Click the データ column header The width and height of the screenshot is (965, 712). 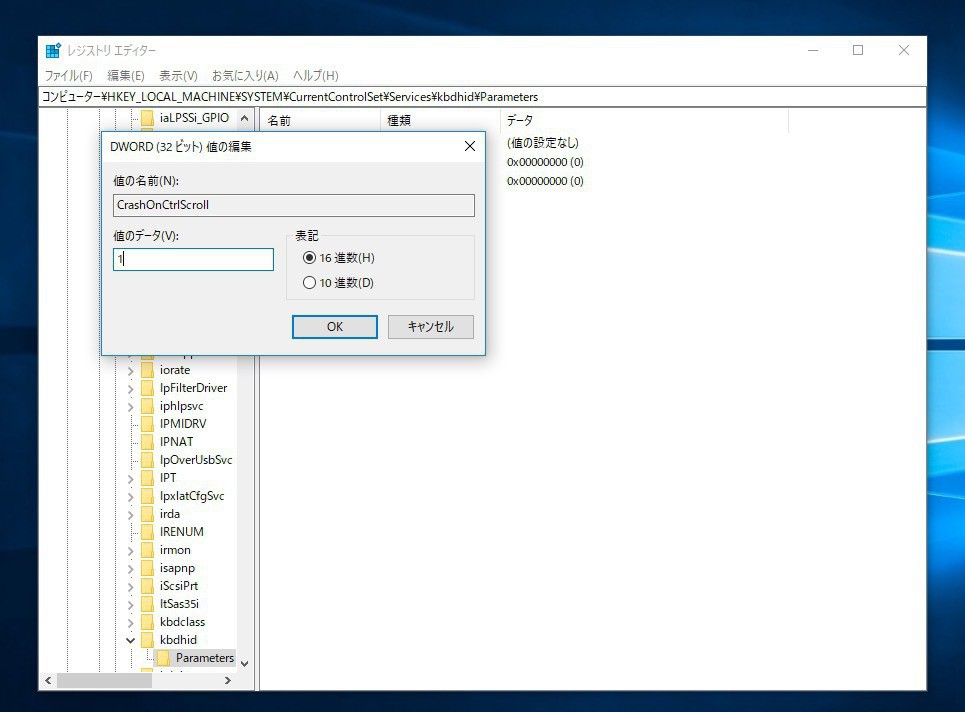point(520,120)
